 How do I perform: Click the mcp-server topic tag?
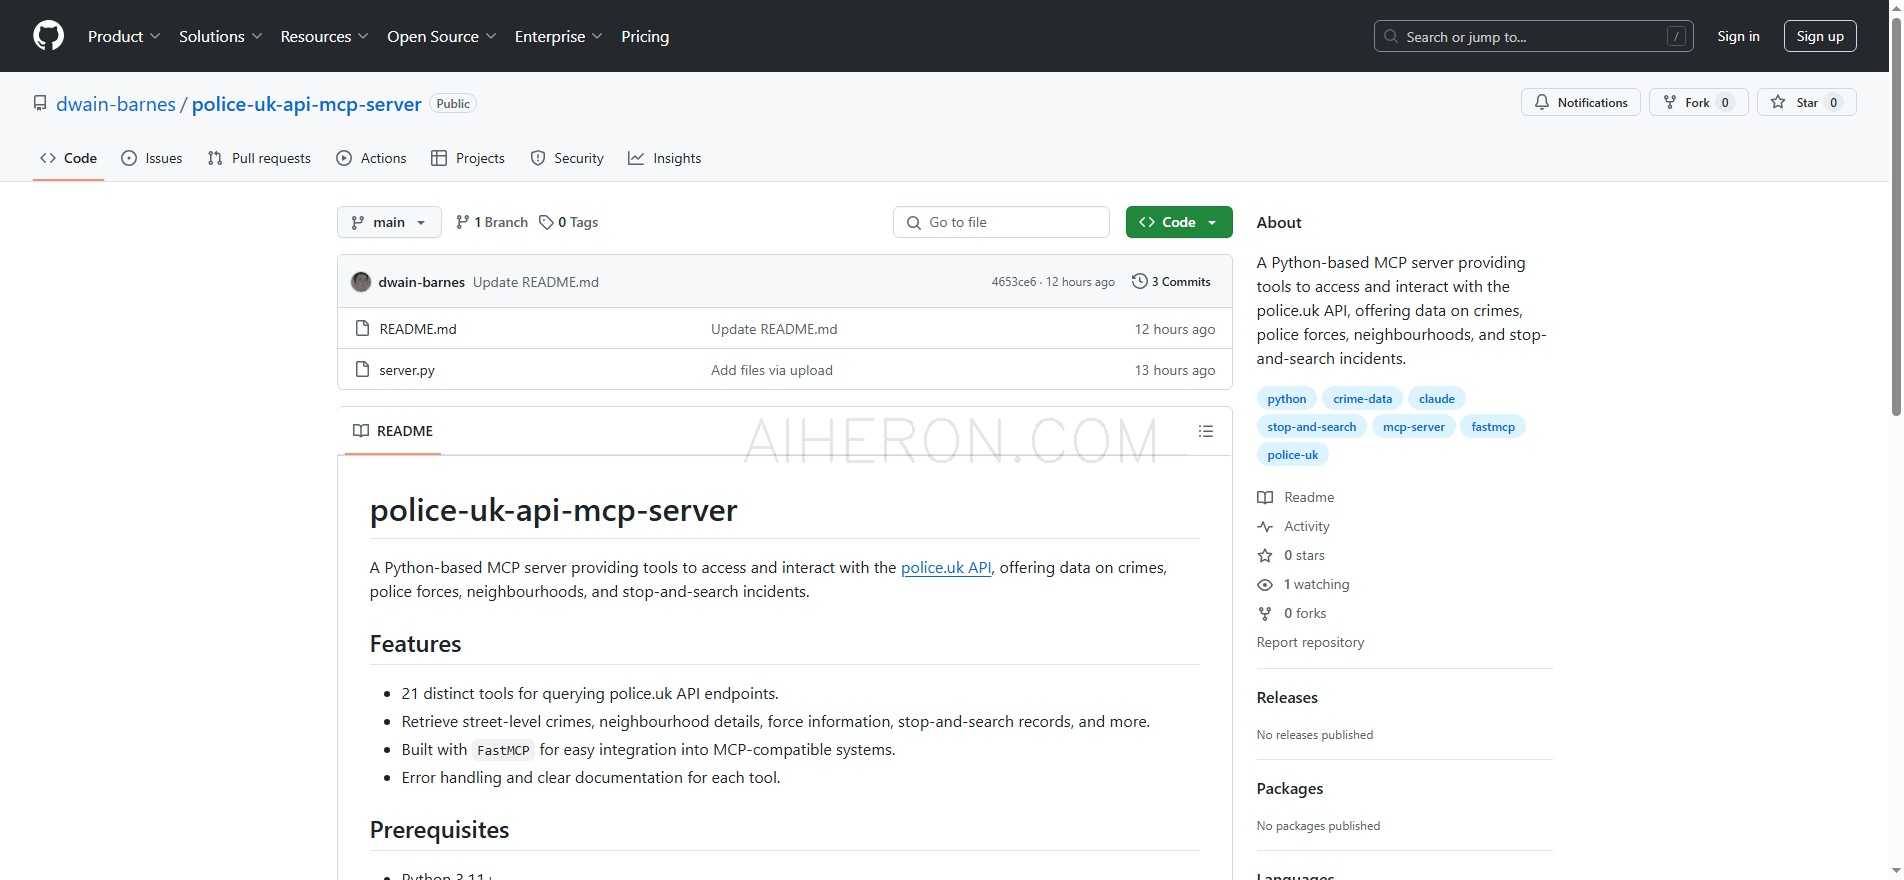[1413, 427]
